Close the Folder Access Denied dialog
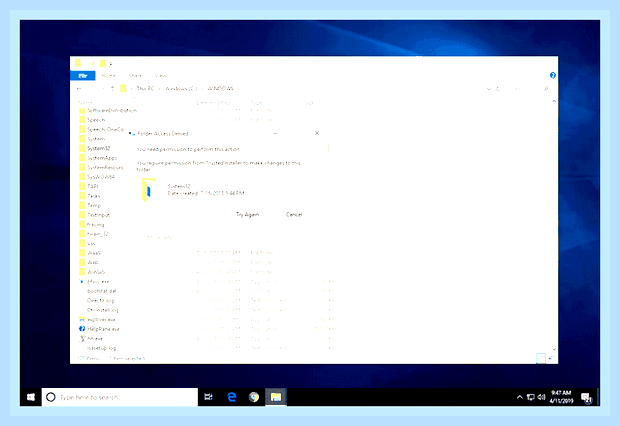 pos(317,133)
